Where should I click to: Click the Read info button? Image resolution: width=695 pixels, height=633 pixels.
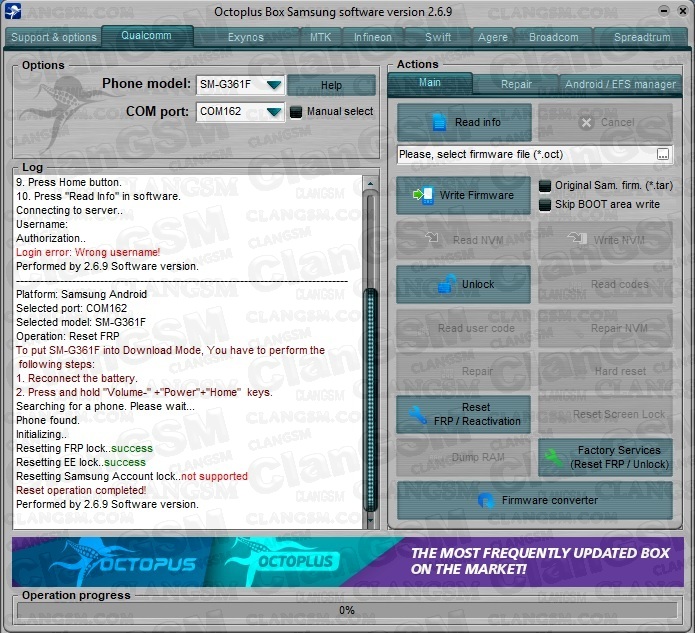(x=464, y=122)
